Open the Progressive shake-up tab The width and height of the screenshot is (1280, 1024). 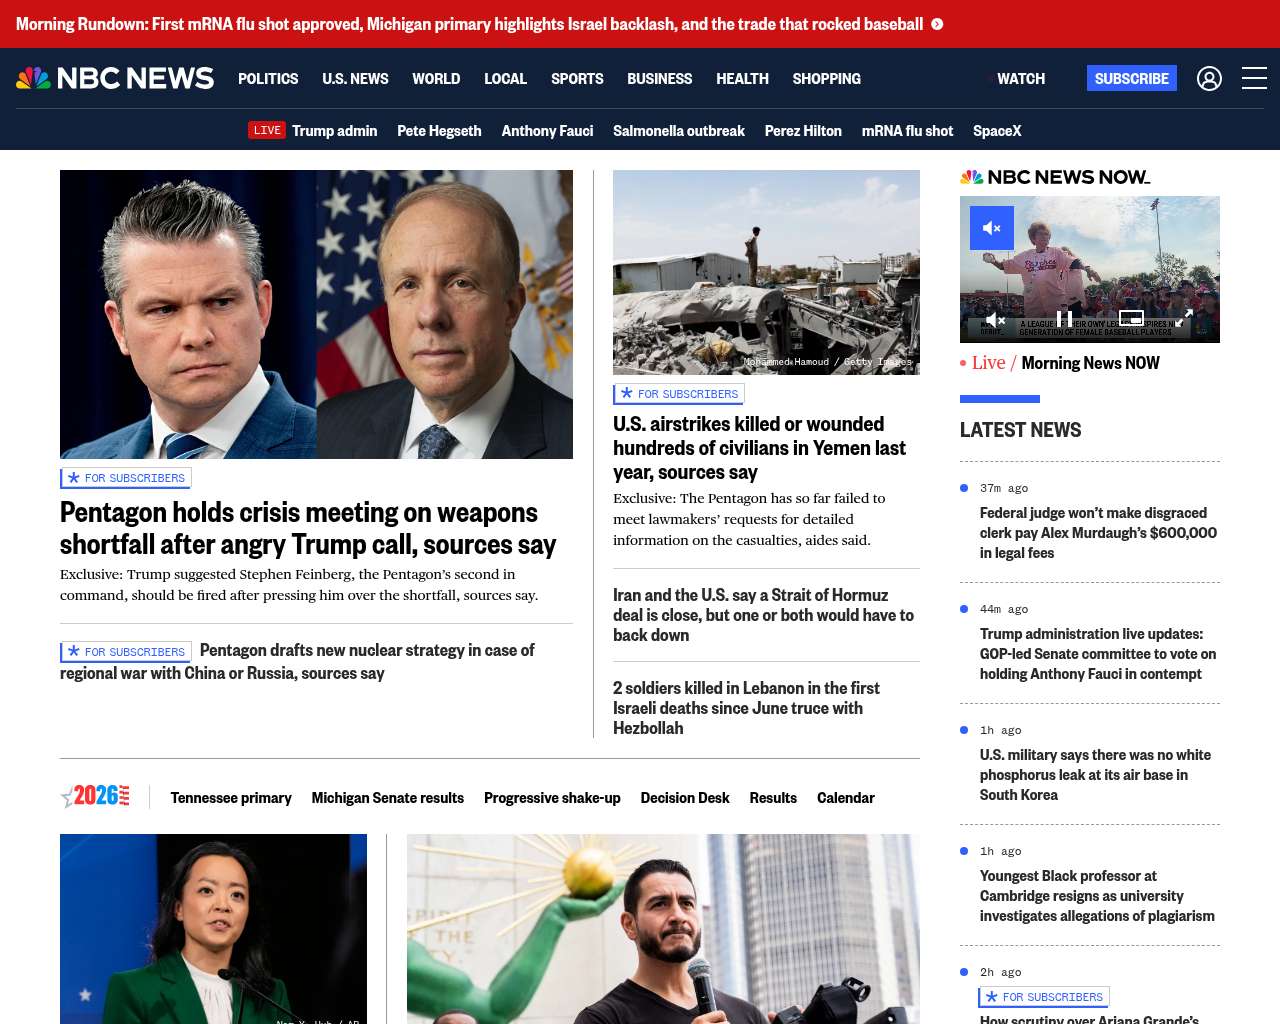[552, 797]
